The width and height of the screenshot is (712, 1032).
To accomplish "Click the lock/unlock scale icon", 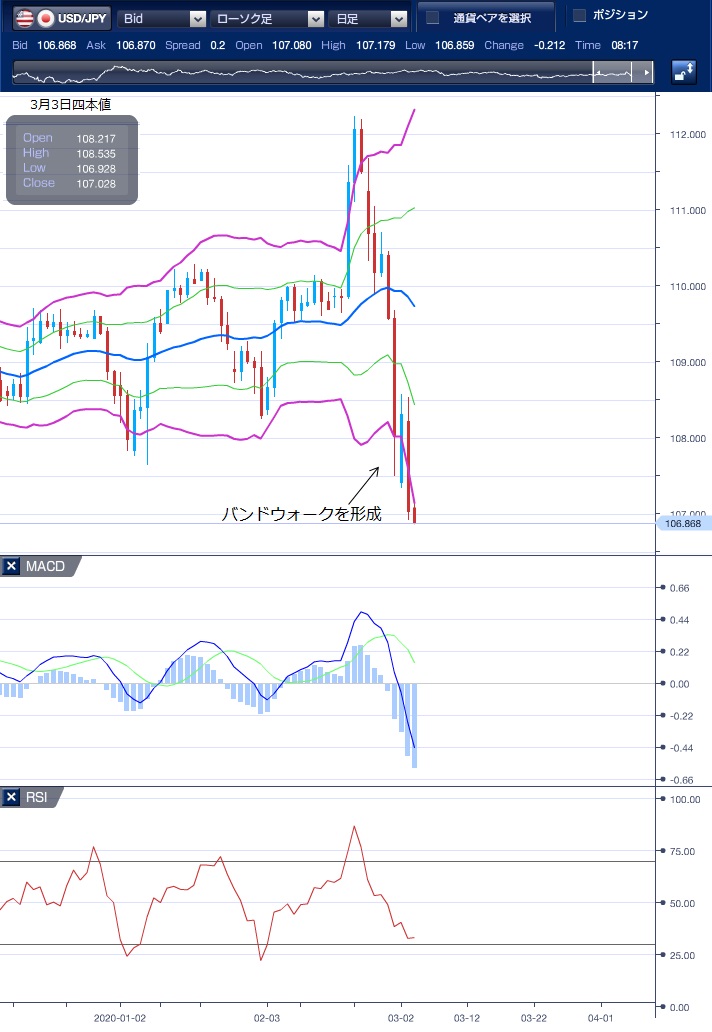I will pyautogui.click(x=684, y=72).
